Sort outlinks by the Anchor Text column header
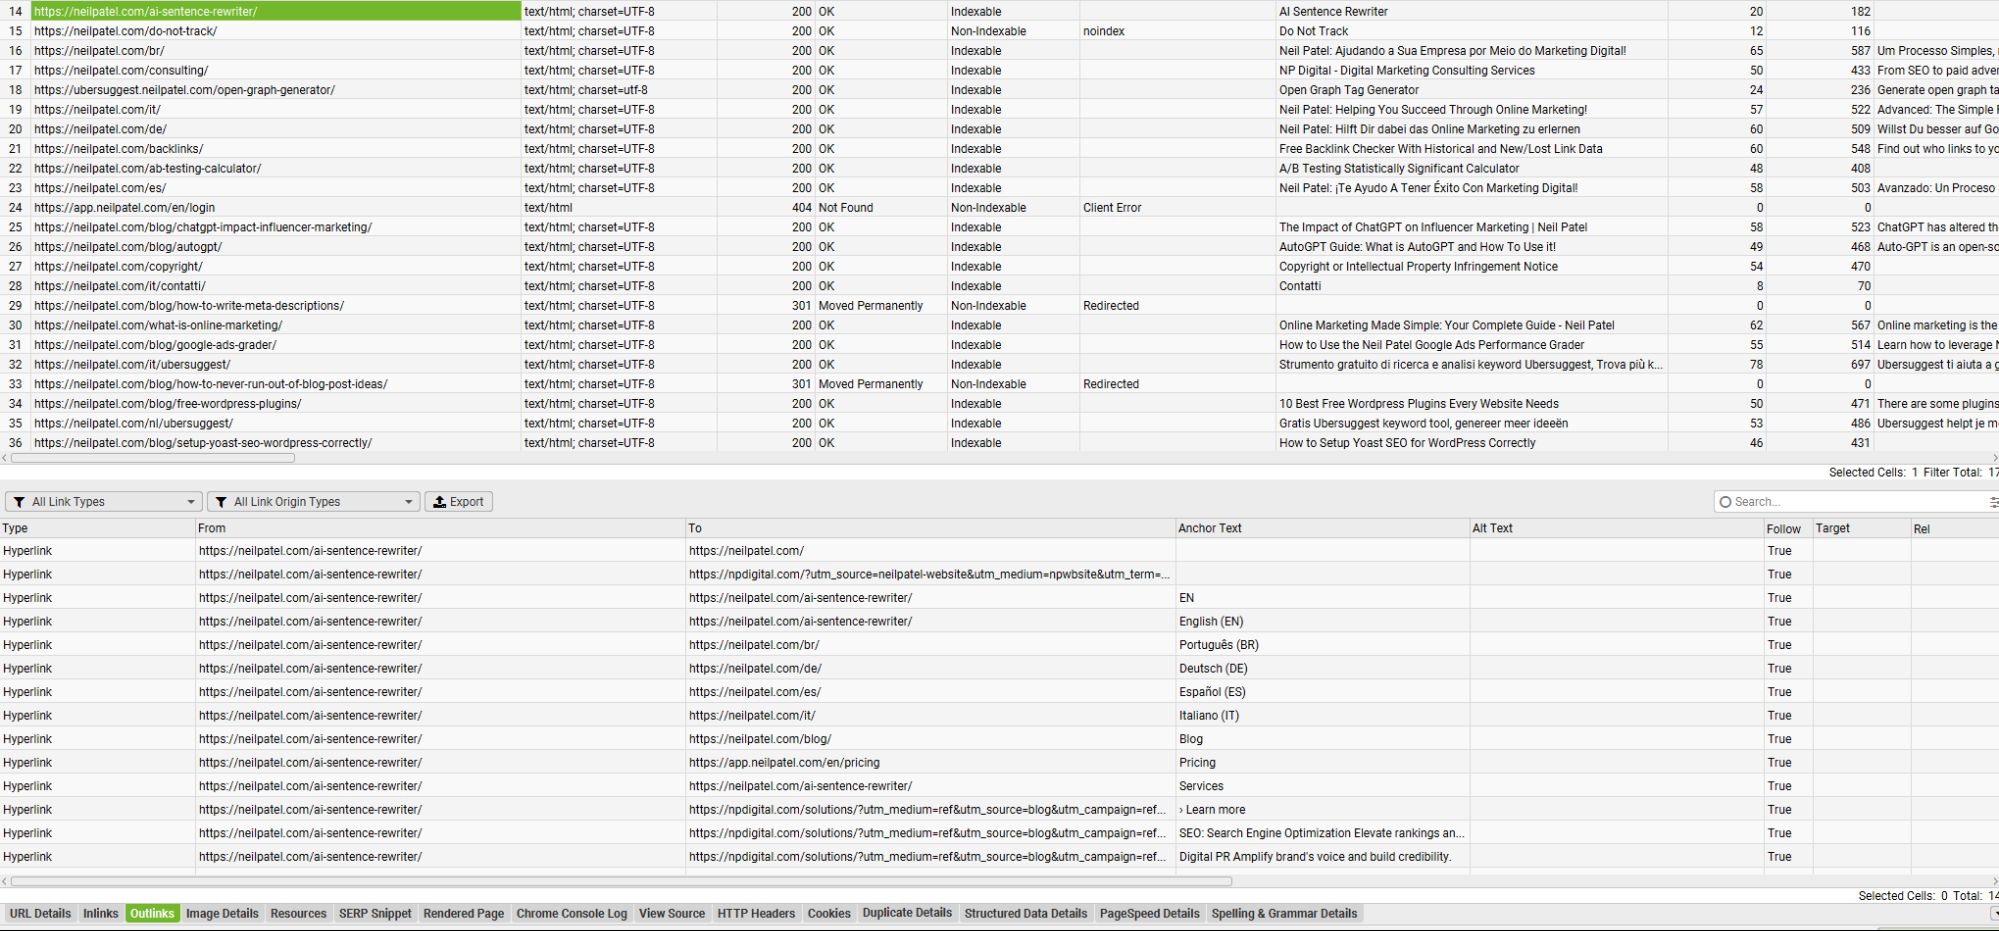Viewport: 1999px width, 931px height. 1210,528
